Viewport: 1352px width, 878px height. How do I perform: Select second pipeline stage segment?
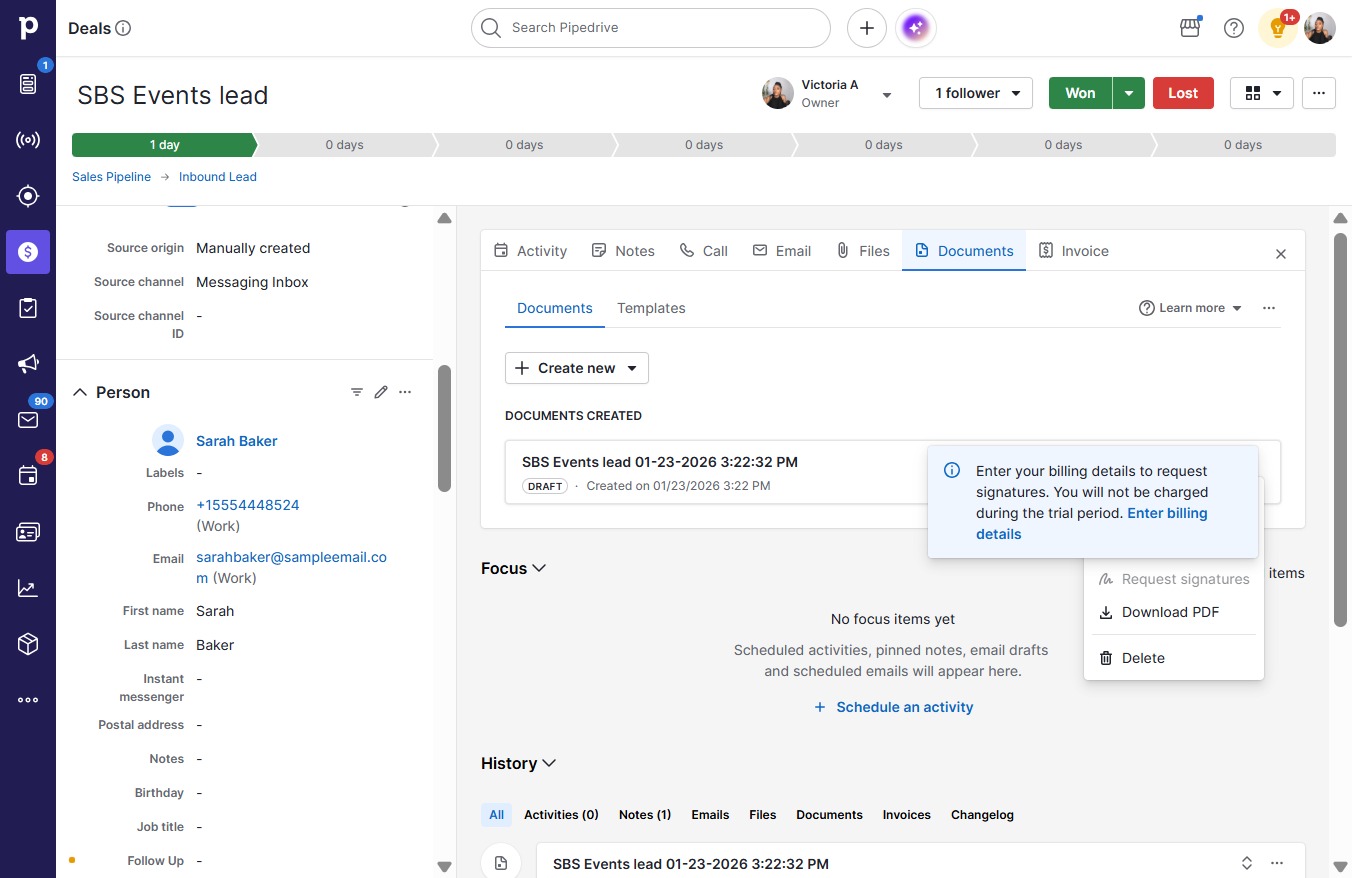344,145
